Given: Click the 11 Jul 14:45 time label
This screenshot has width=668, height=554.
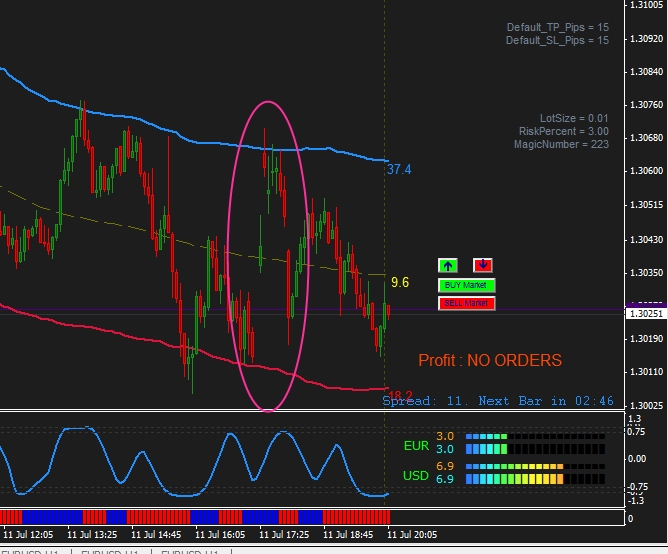Looking at the screenshot, I should 156,534.
